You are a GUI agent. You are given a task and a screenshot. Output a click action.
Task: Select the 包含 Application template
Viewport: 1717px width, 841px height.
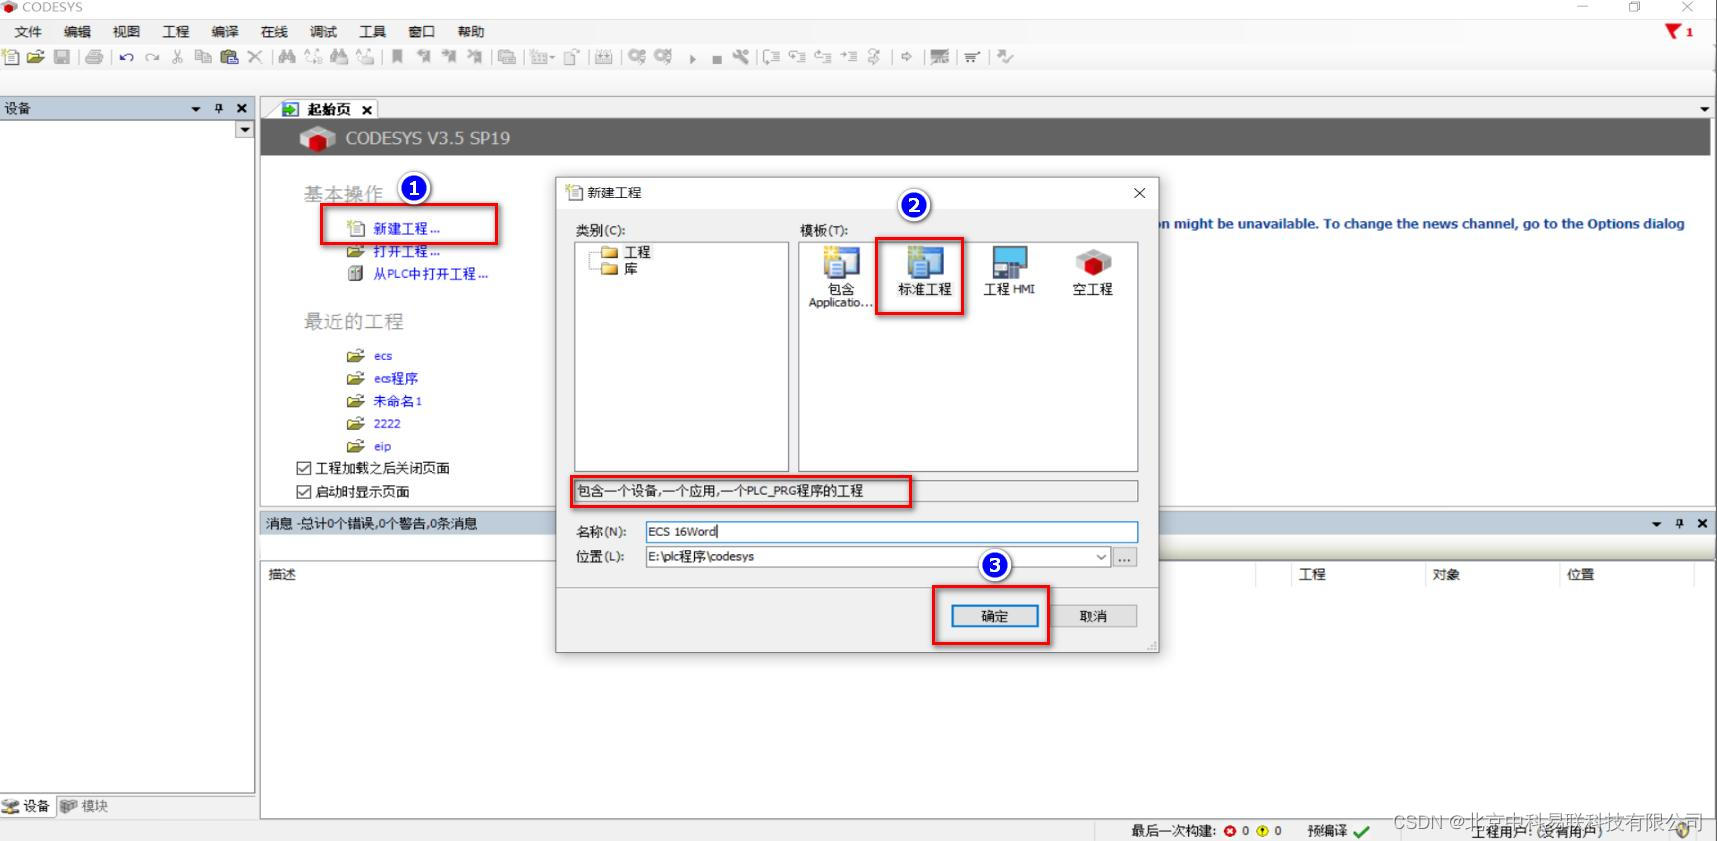[x=841, y=279]
